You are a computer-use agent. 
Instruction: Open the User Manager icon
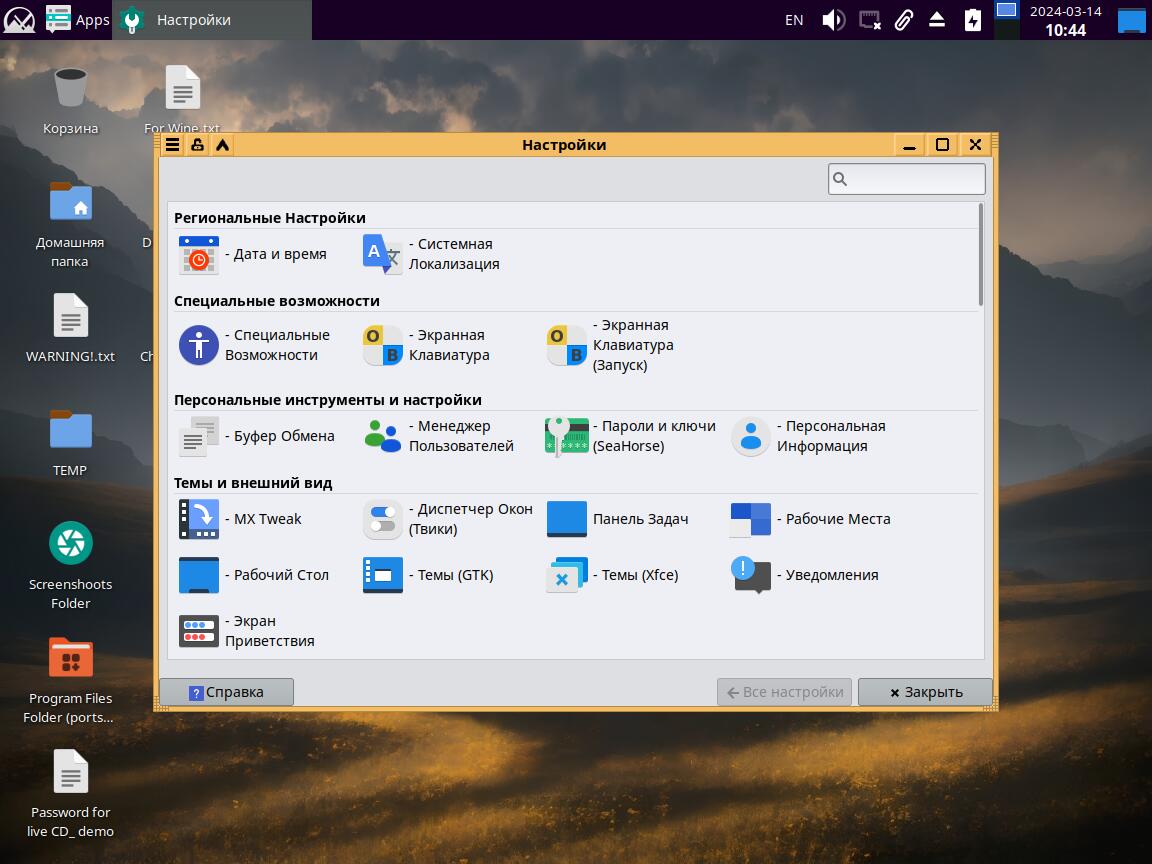click(382, 437)
